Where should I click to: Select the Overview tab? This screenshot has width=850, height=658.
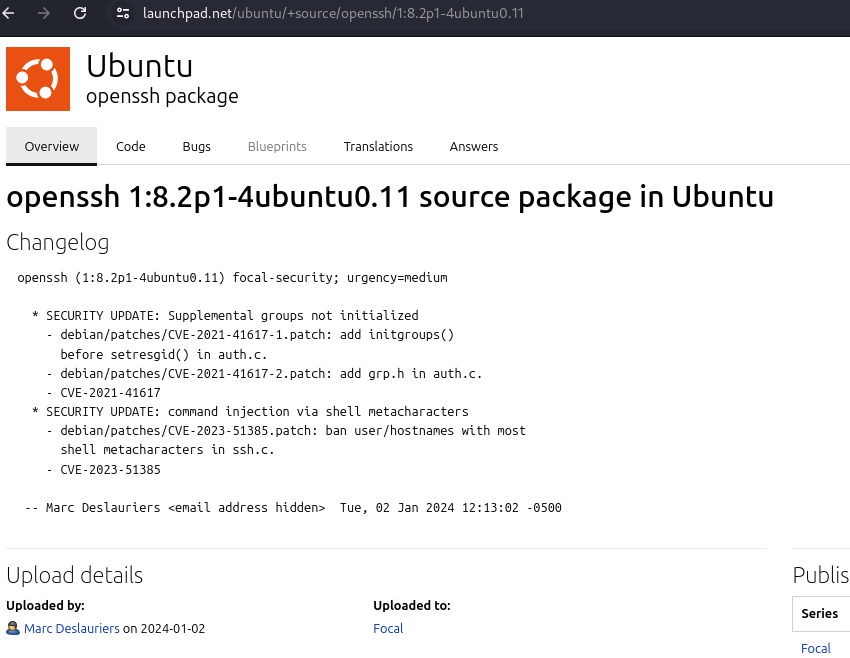(x=52, y=146)
